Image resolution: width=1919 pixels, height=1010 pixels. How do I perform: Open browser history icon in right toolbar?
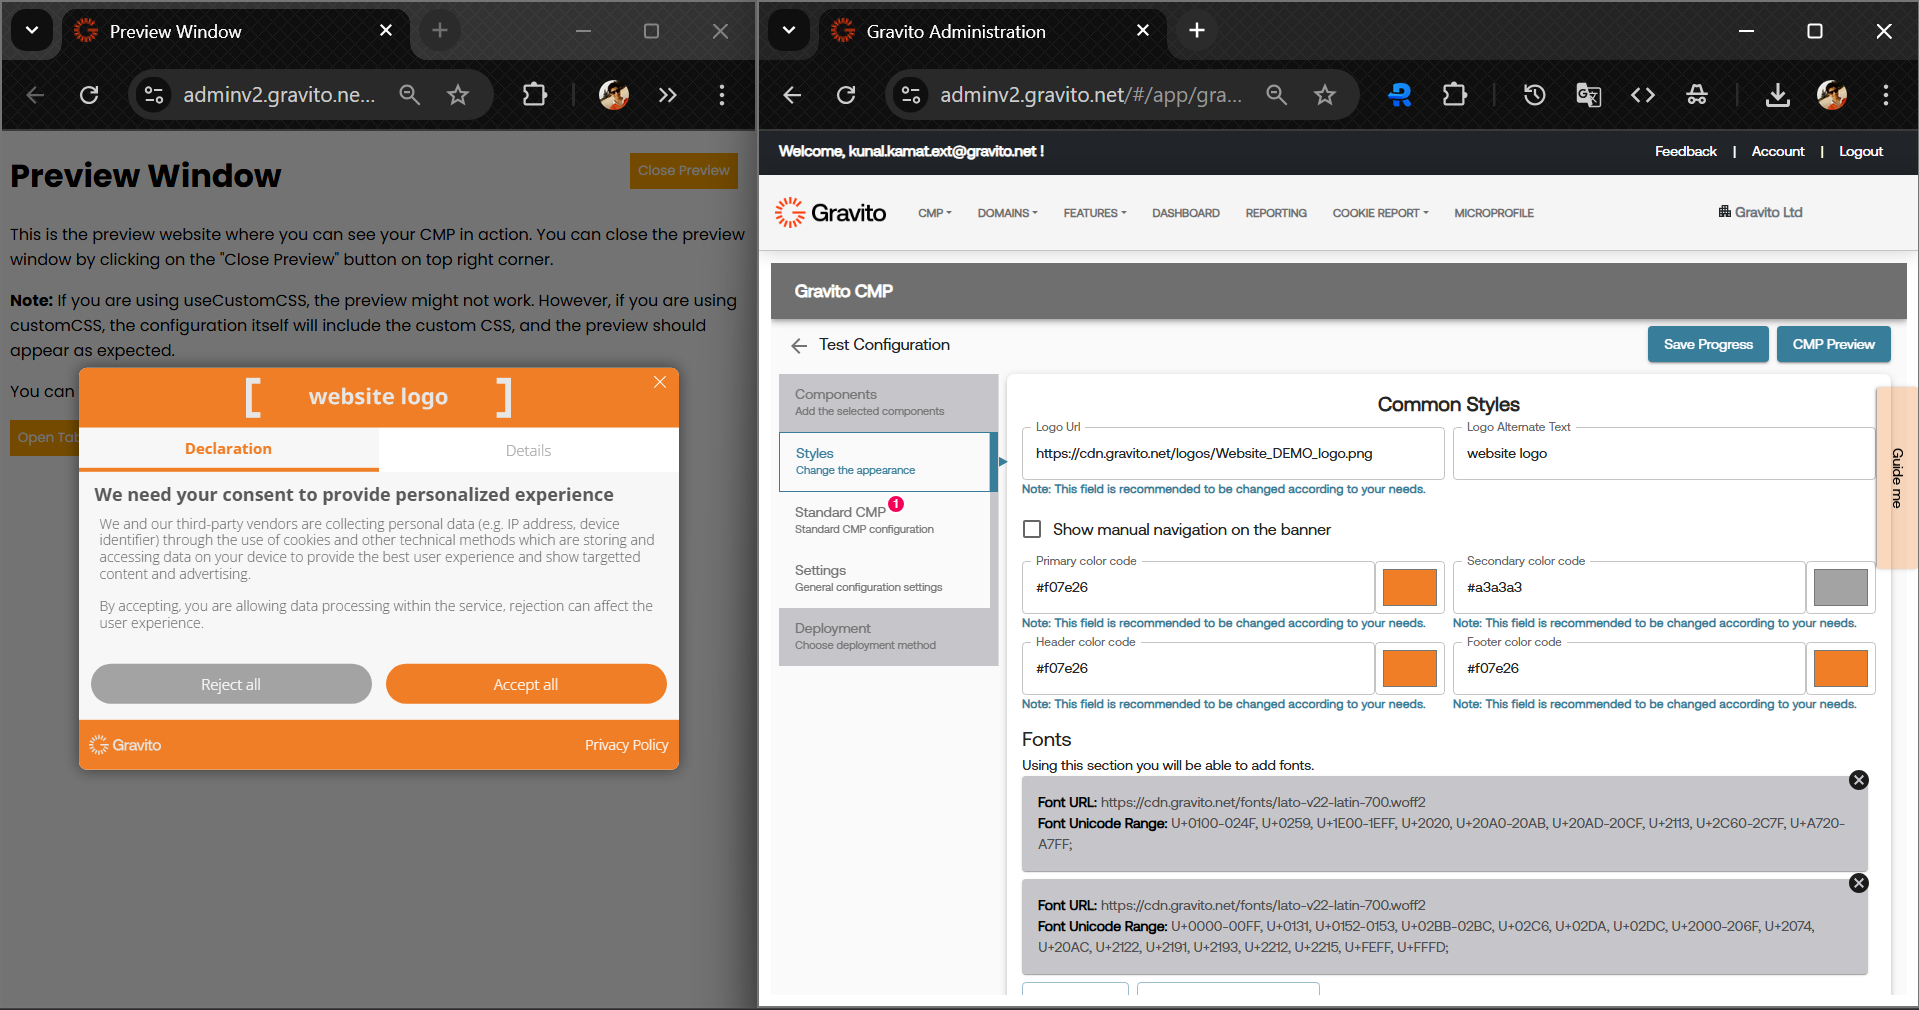[1534, 95]
